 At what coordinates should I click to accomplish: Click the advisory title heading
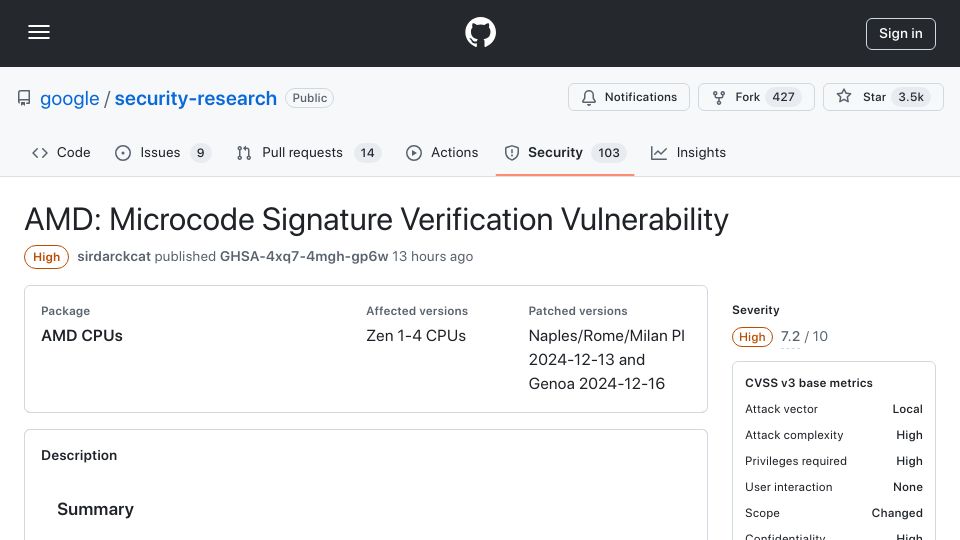coord(377,219)
